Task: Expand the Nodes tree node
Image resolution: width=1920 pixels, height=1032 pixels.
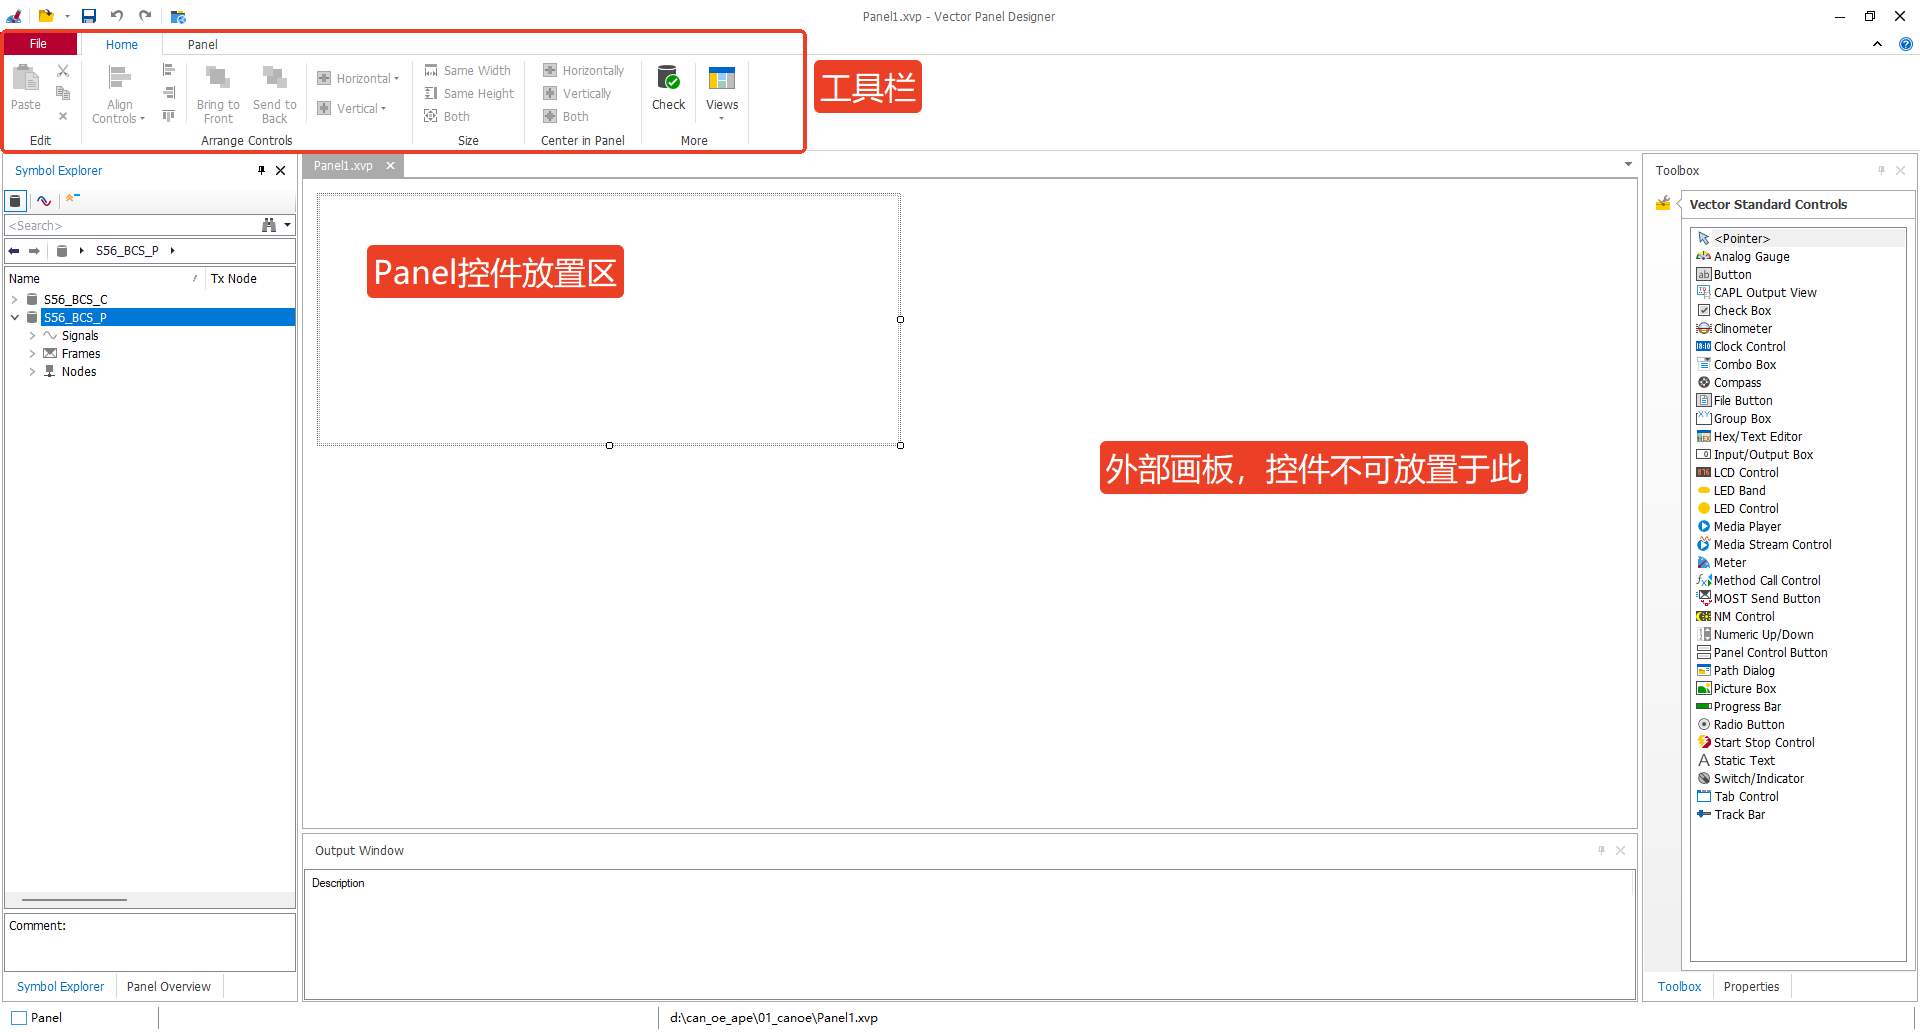Action: pyautogui.click(x=32, y=372)
